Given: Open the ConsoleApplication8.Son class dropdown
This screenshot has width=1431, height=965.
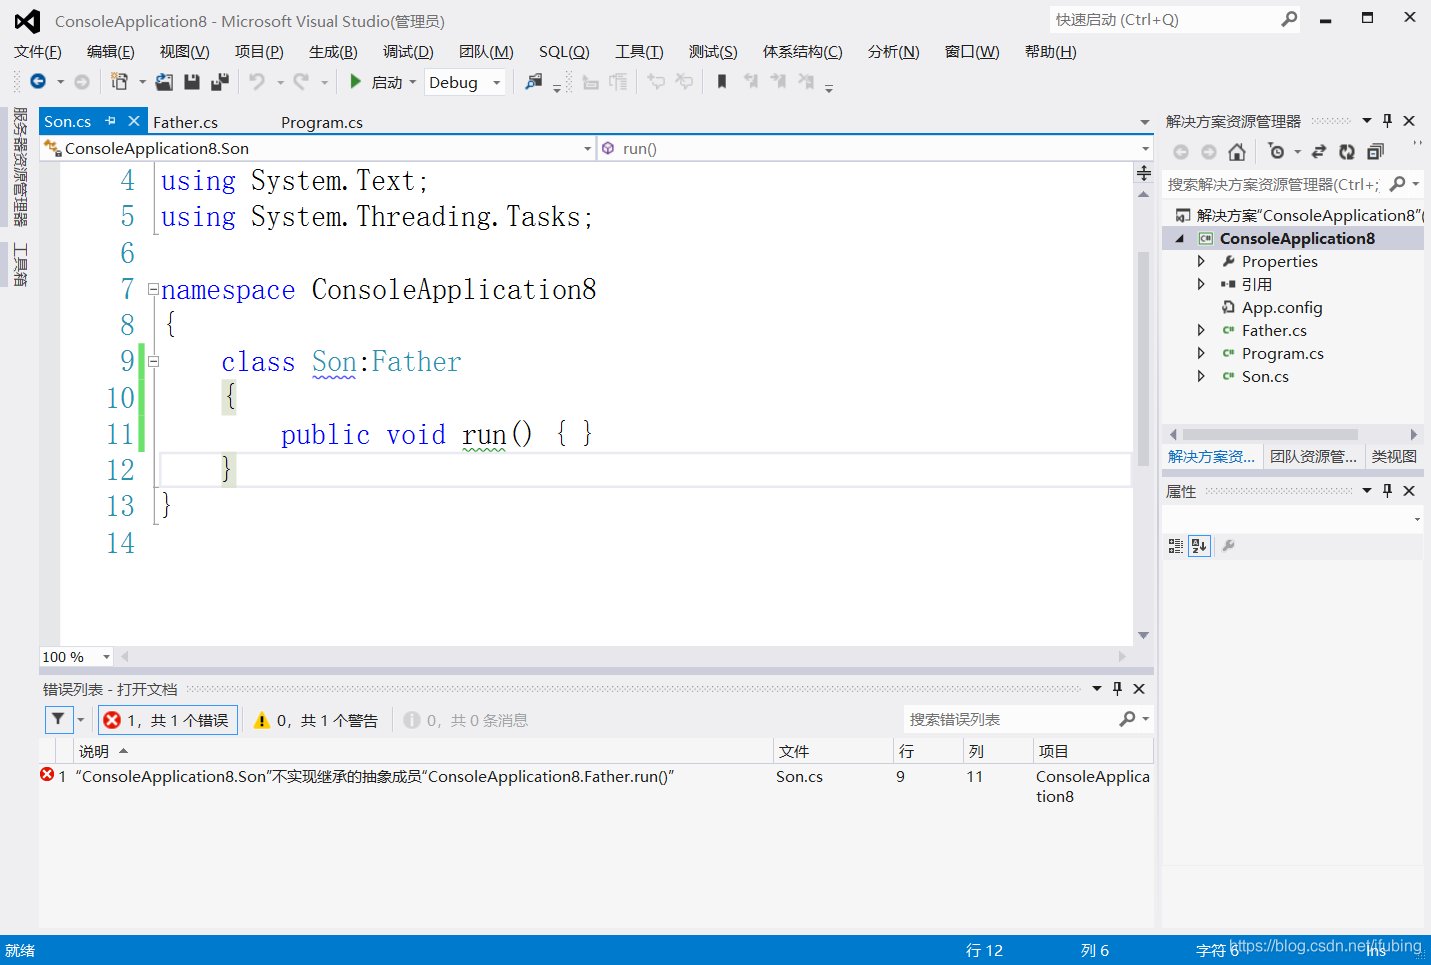Looking at the screenshot, I should (588, 149).
